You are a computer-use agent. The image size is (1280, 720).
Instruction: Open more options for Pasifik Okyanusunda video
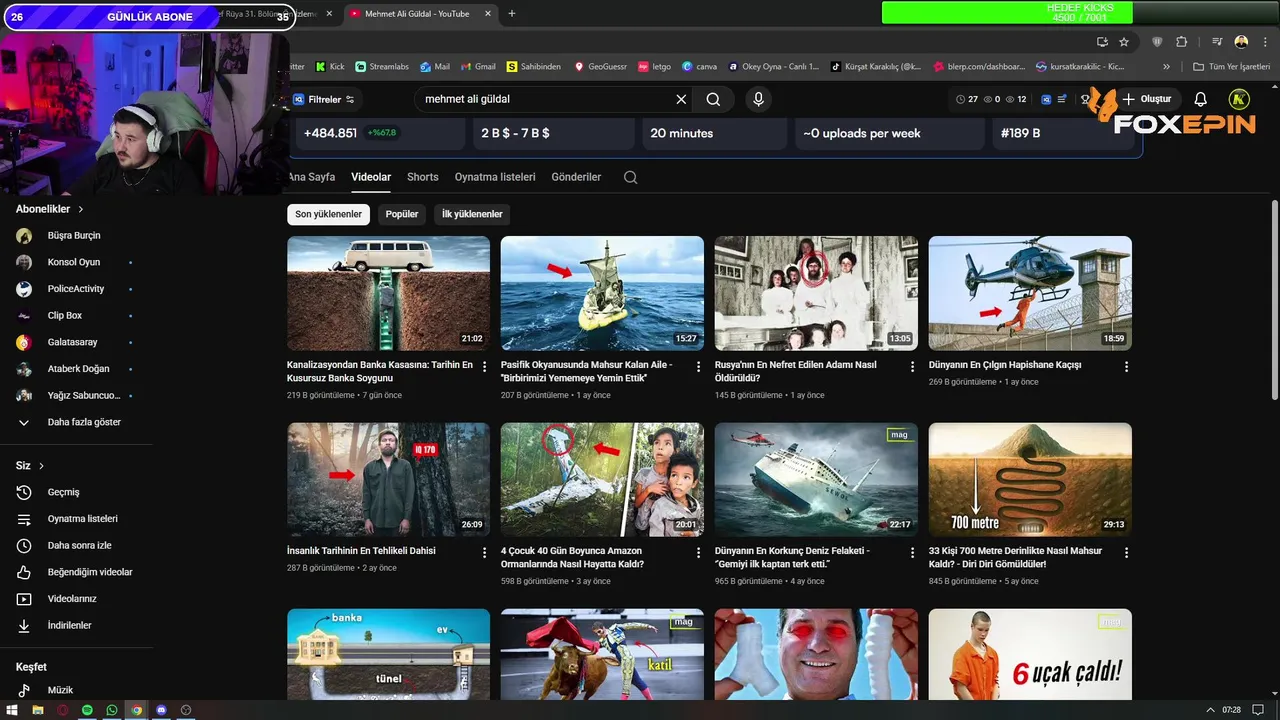click(x=699, y=367)
